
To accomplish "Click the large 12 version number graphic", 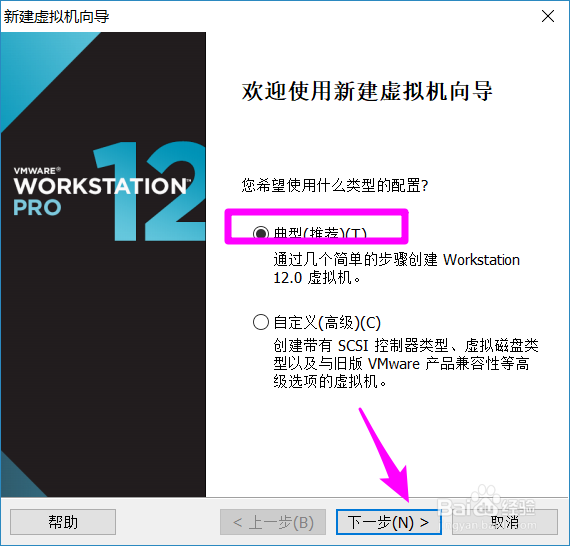I will [149, 191].
